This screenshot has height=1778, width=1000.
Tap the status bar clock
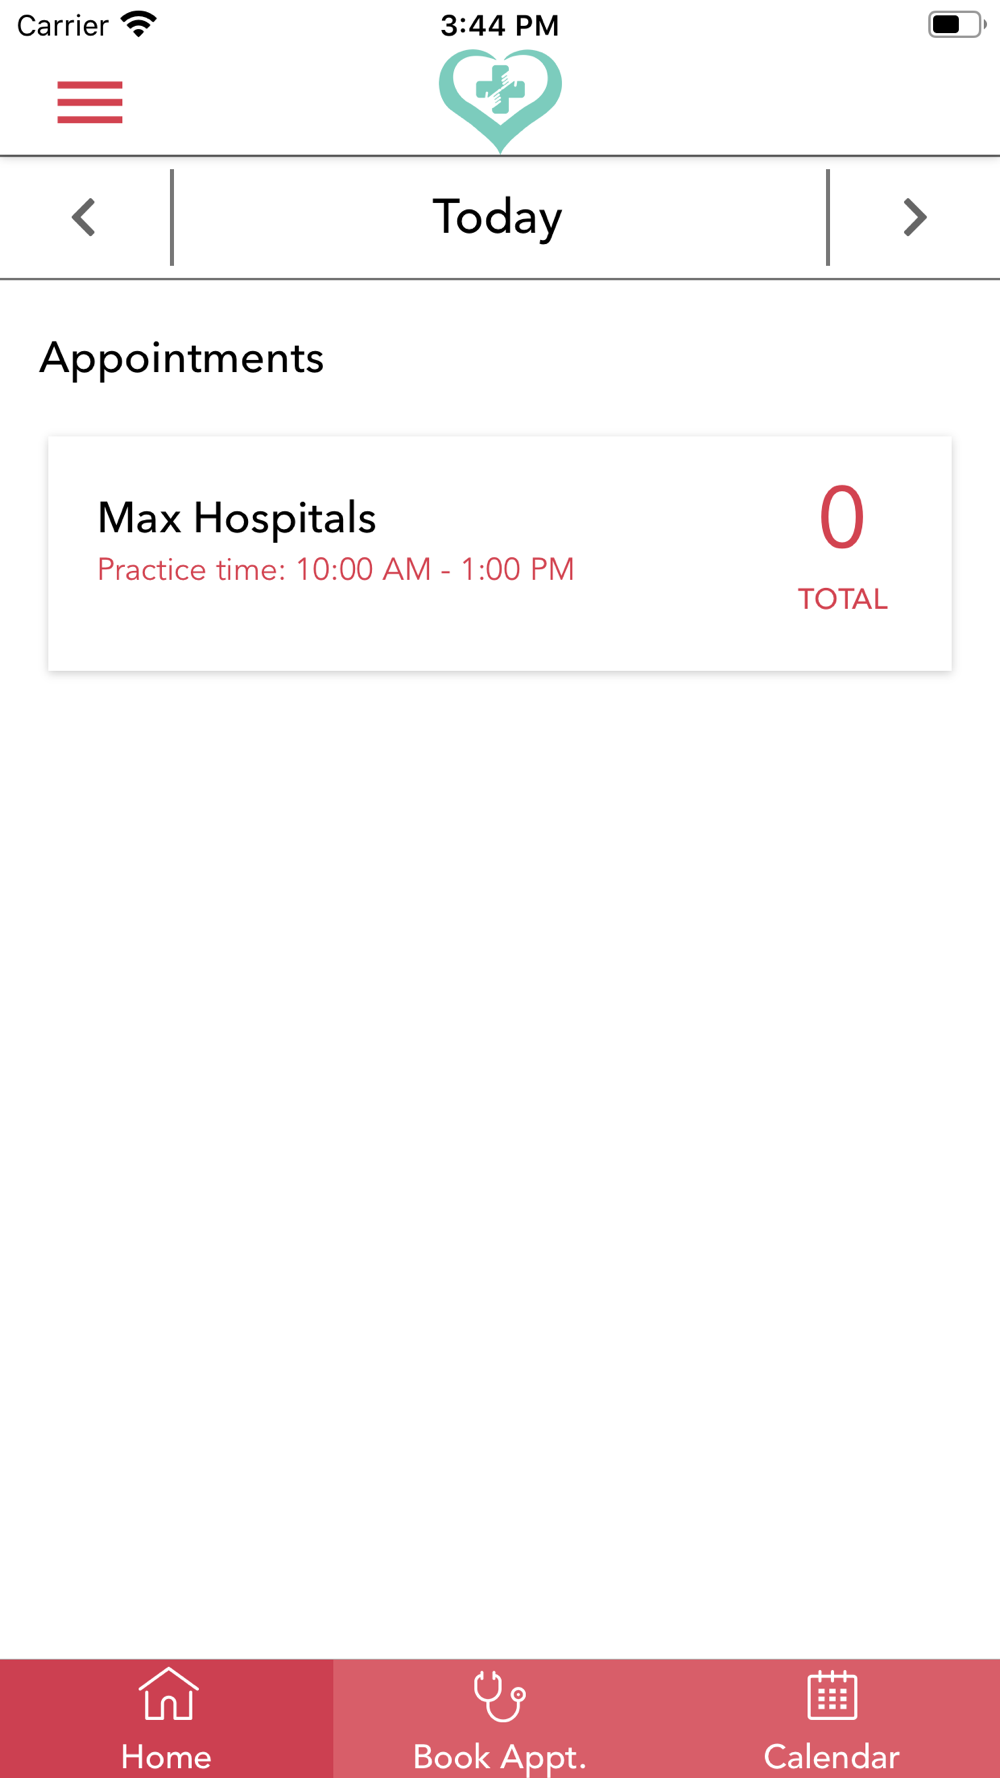tap(500, 25)
